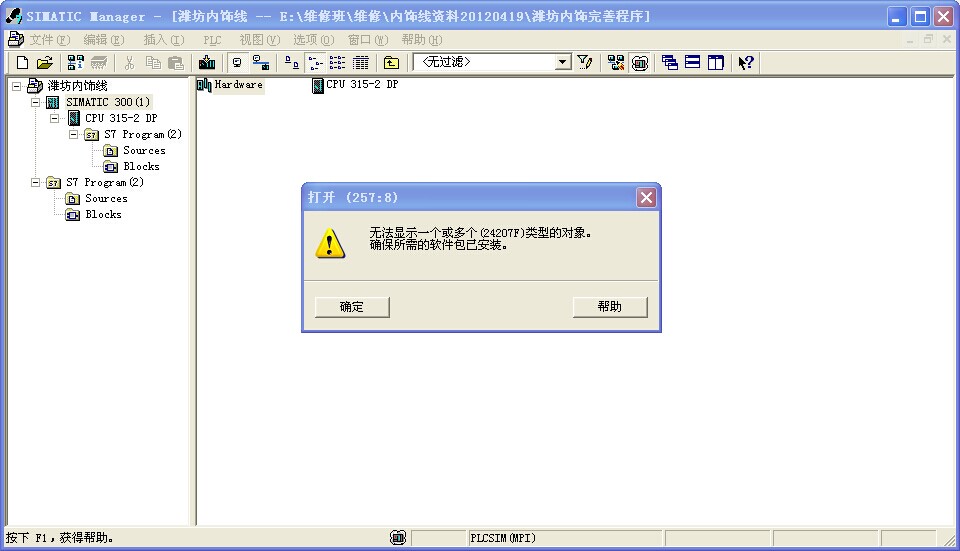Select SIMATIC 300(1) in the tree
The height and width of the screenshot is (551, 960).
[x=108, y=102]
